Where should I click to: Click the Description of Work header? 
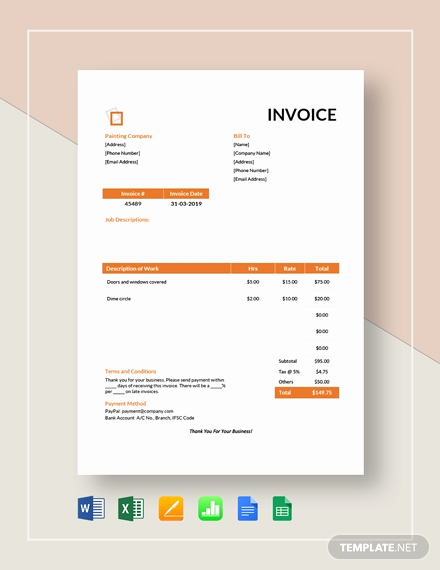pyautogui.click(x=166, y=268)
